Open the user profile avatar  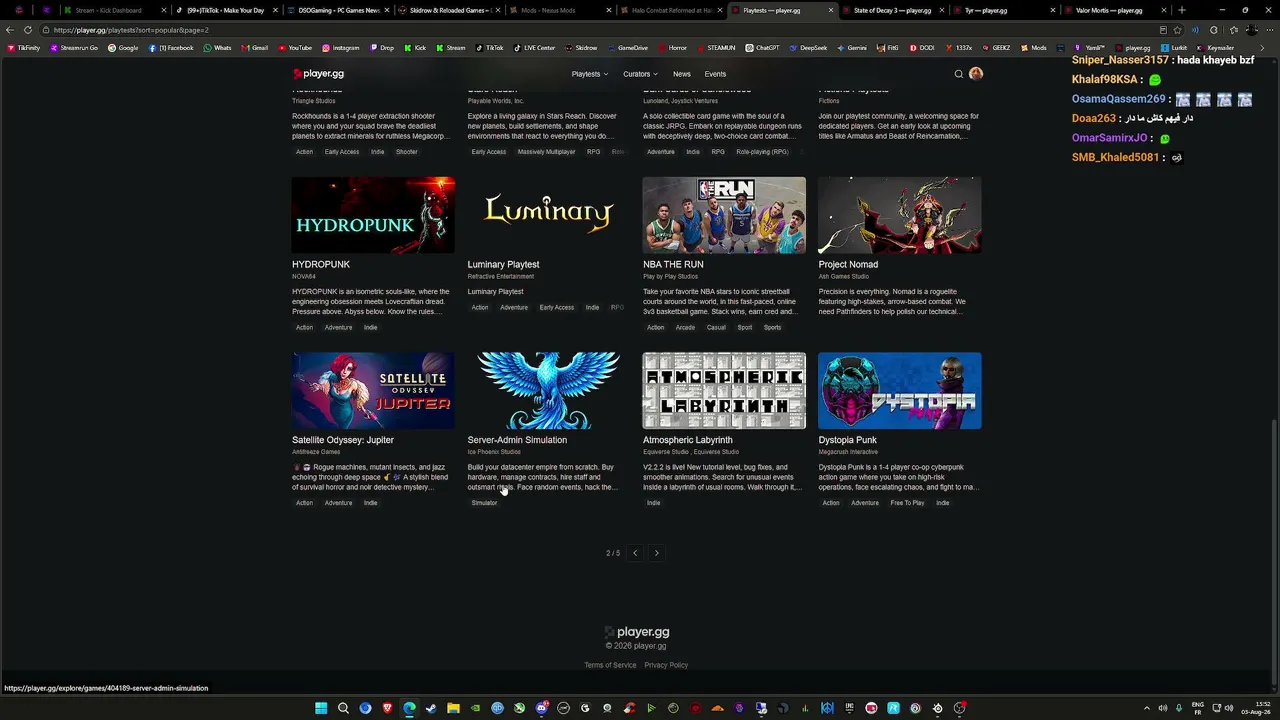tap(976, 74)
